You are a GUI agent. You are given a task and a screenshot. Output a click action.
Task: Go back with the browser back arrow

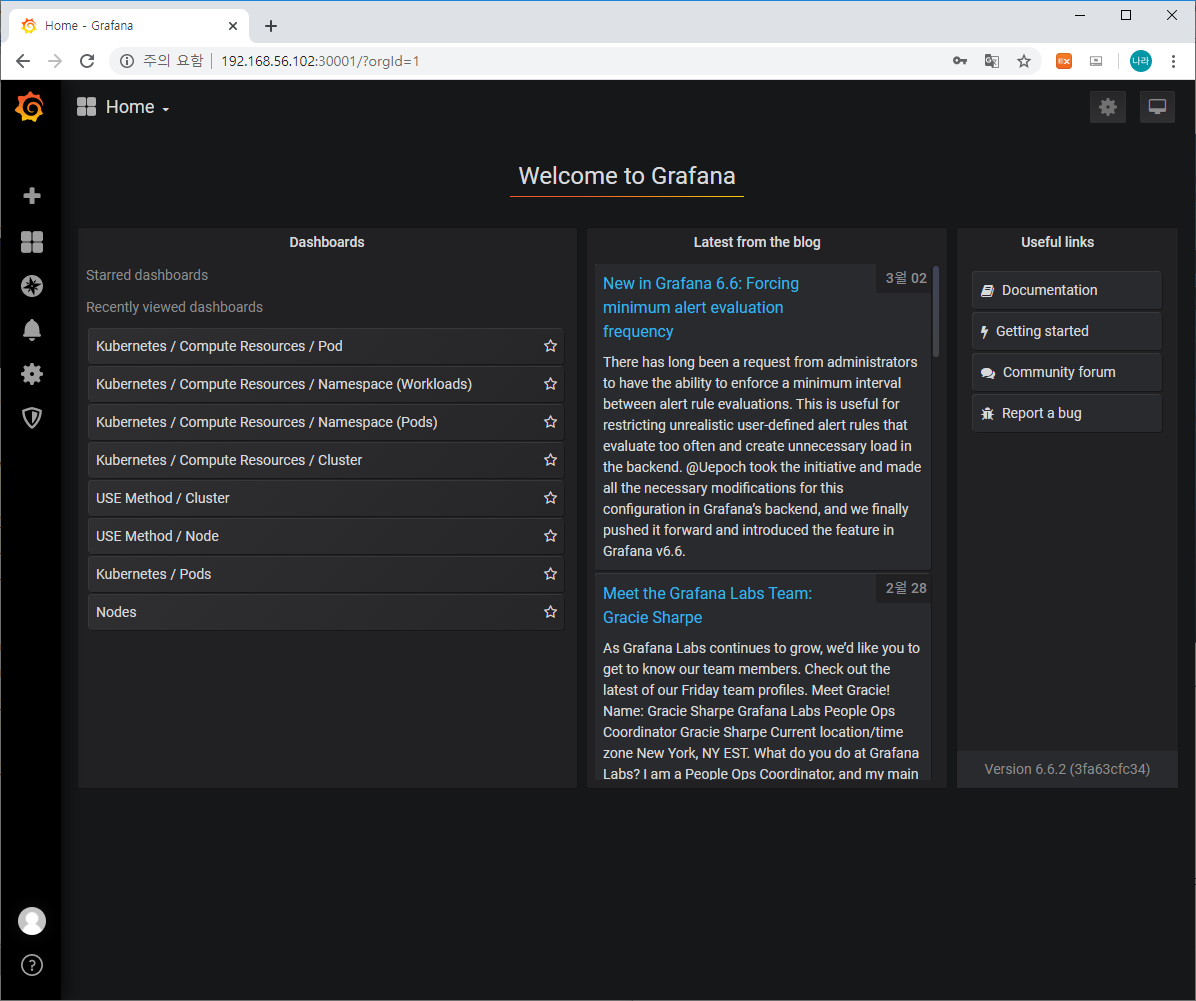pyautogui.click(x=23, y=61)
